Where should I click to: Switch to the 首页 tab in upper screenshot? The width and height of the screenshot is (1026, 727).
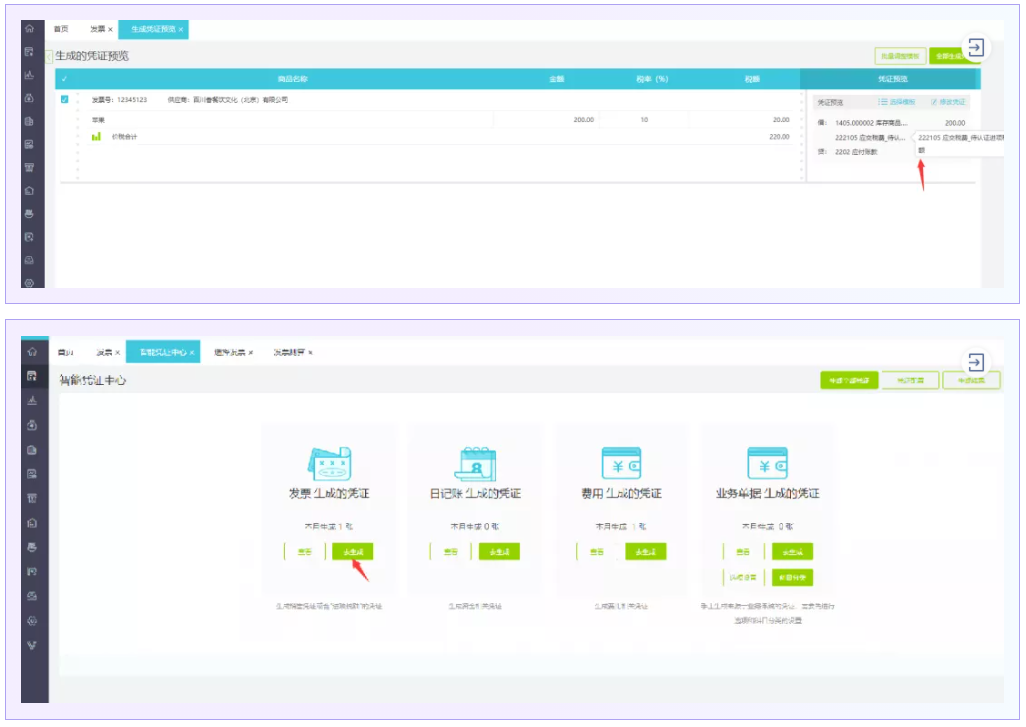click(x=61, y=30)
